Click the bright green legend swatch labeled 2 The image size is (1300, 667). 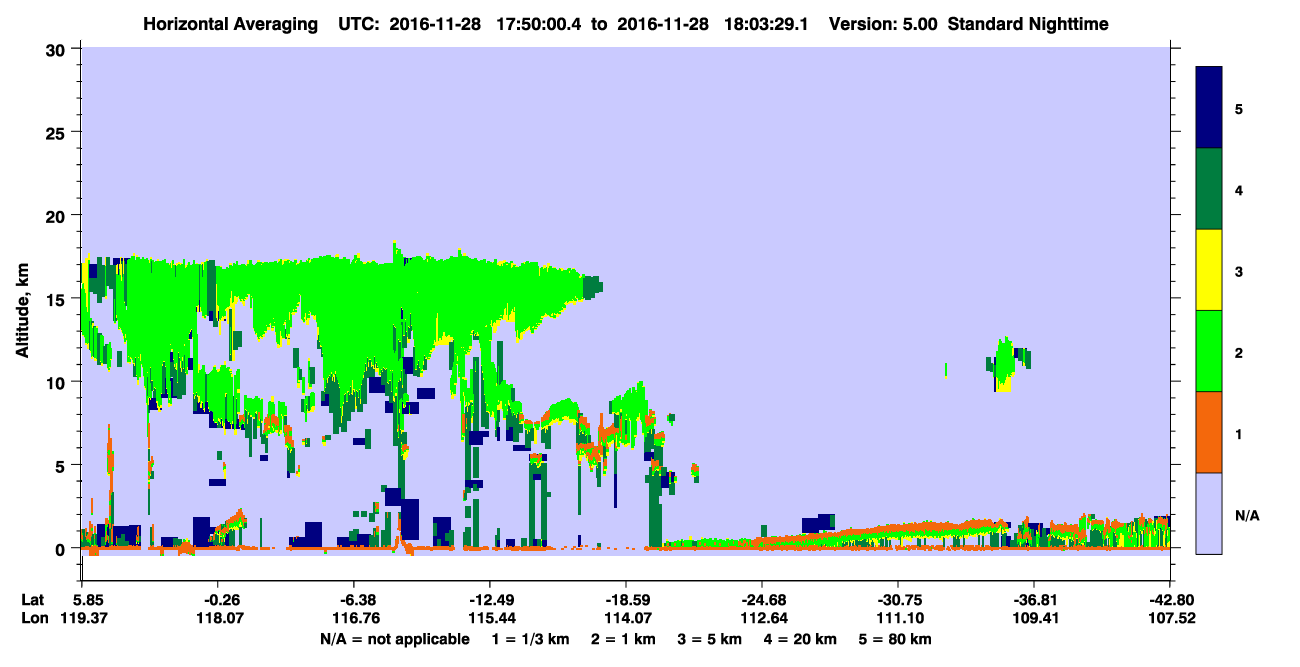pos(1209,351)
